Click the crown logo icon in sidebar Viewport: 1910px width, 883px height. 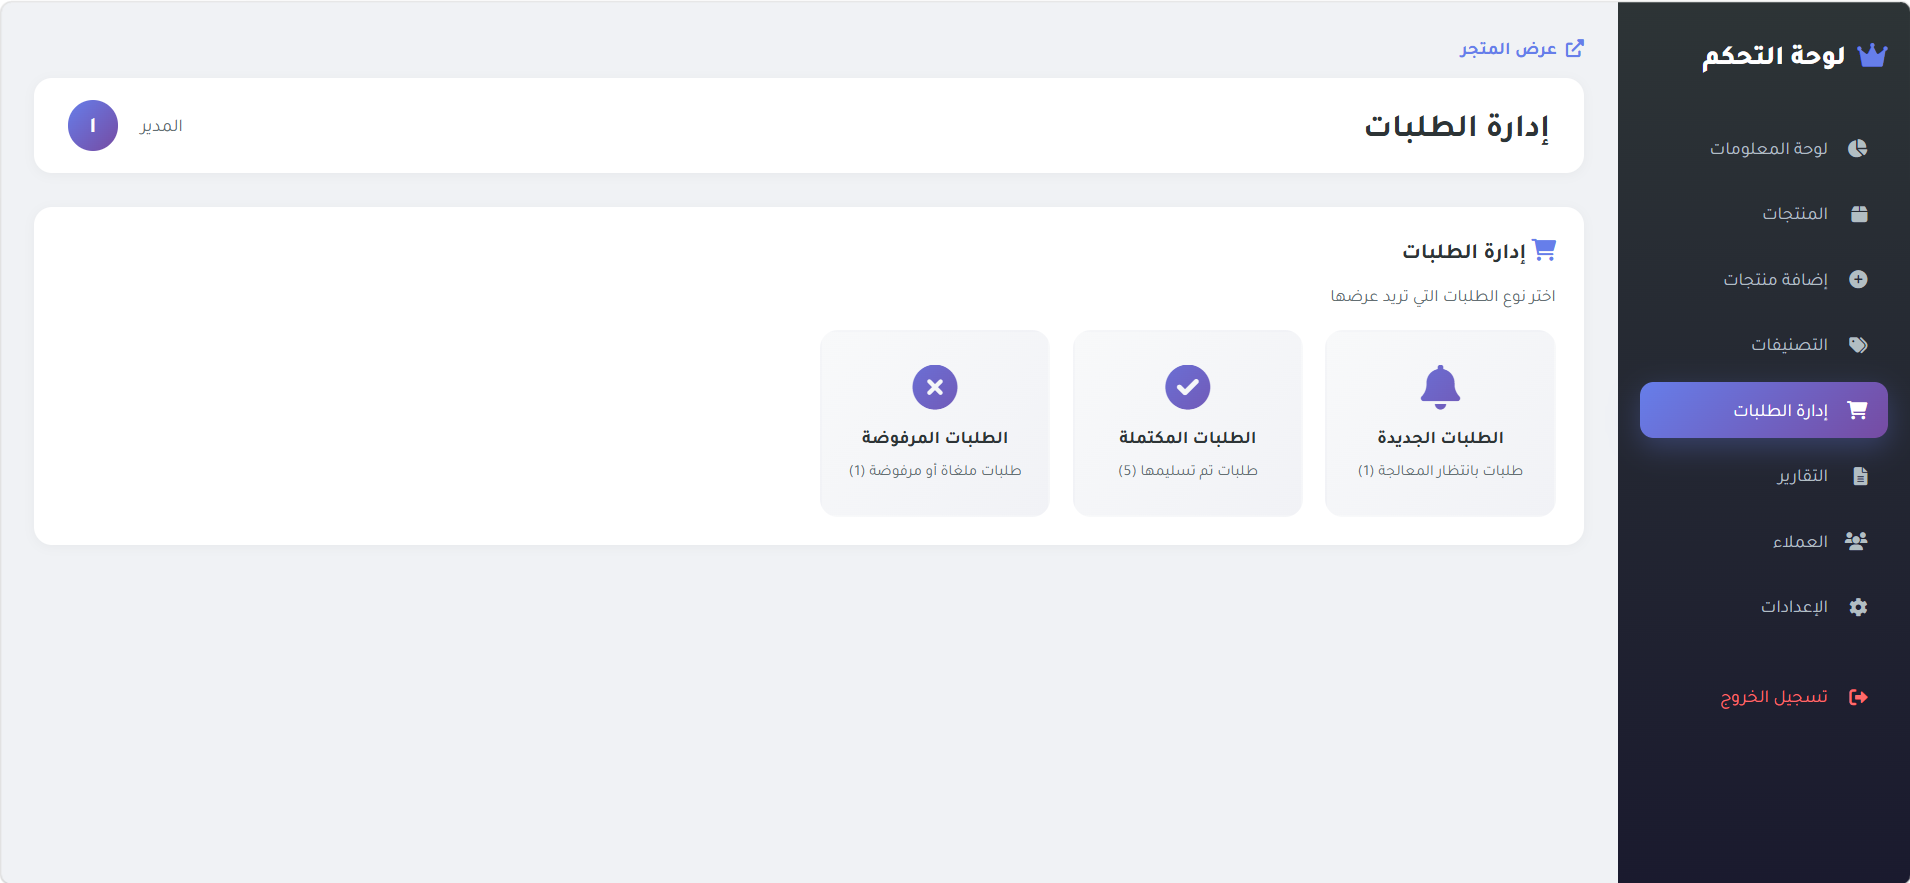(x=1872, y=56)
